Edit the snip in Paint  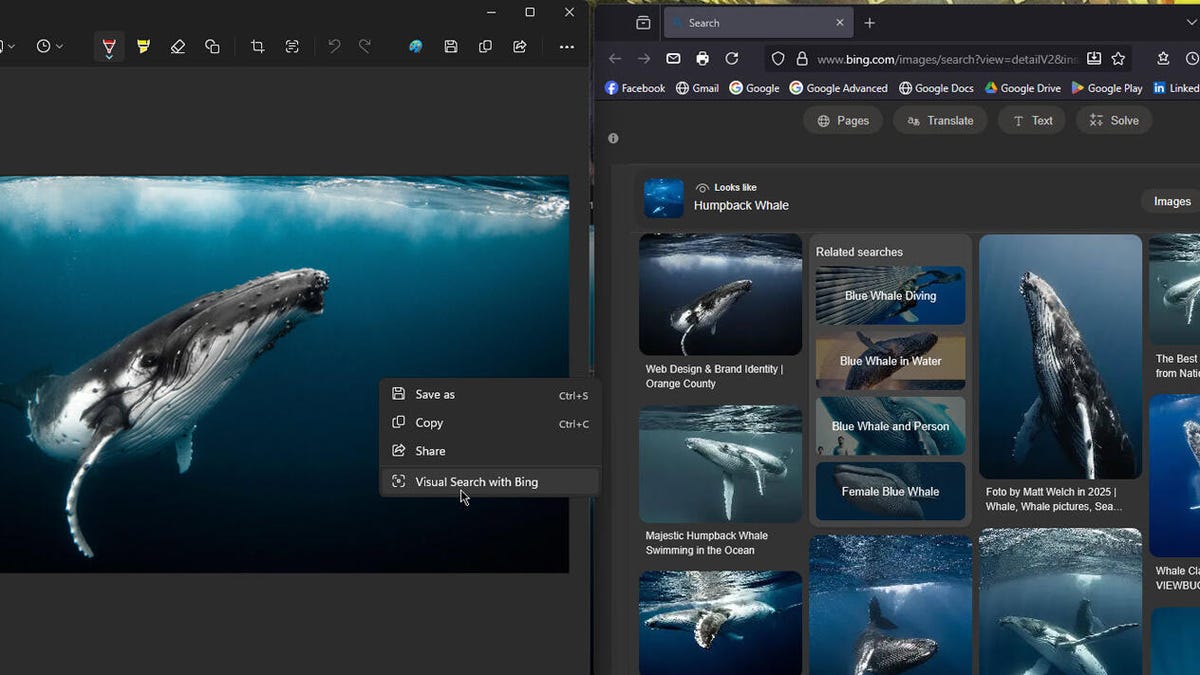[x=416, y=47]
